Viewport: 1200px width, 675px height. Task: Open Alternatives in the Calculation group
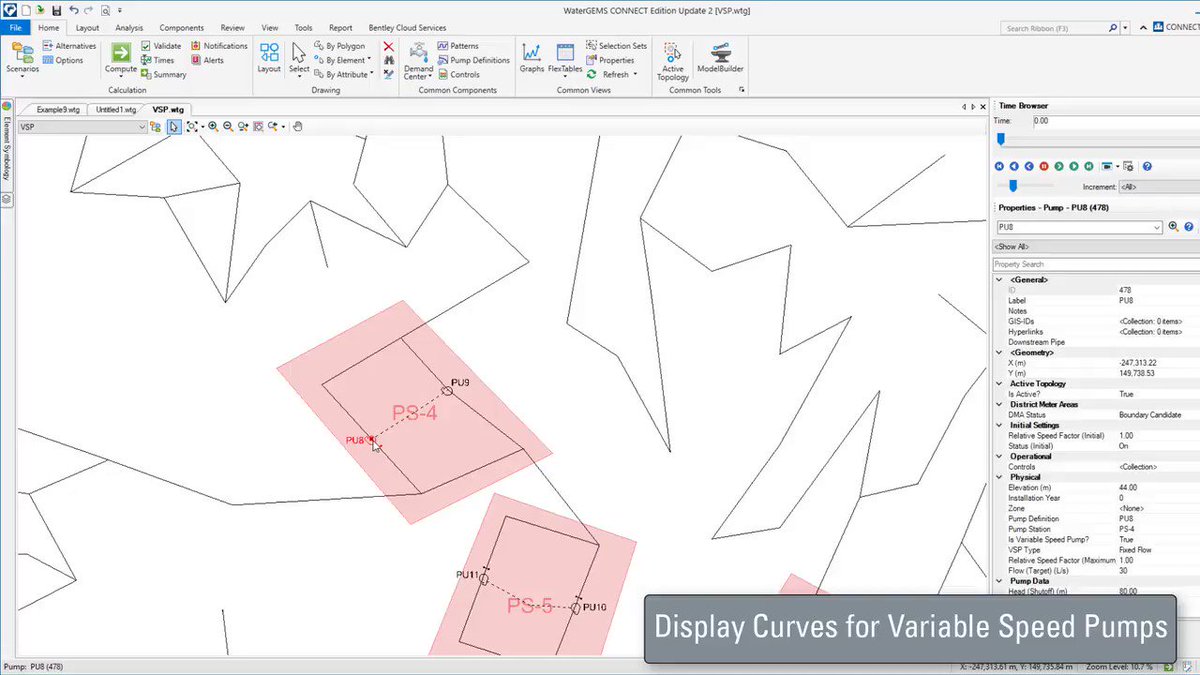click(x=69, y=46)
